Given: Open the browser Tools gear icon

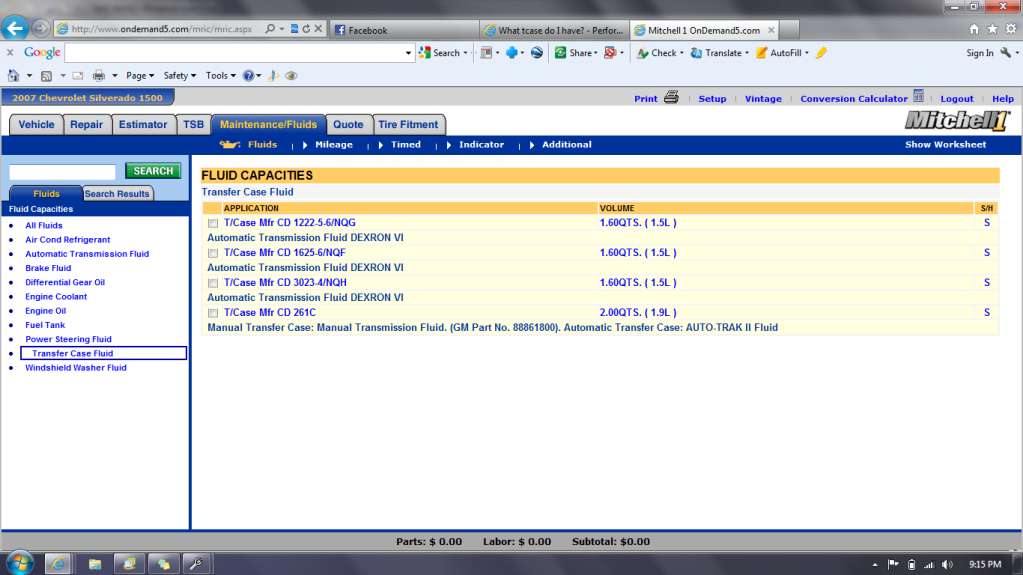Looking at the screenshot, I should 1011,29.
